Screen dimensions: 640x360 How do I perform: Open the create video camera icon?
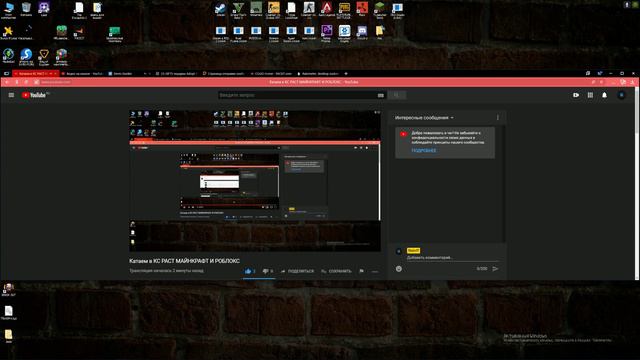point(576,95)
